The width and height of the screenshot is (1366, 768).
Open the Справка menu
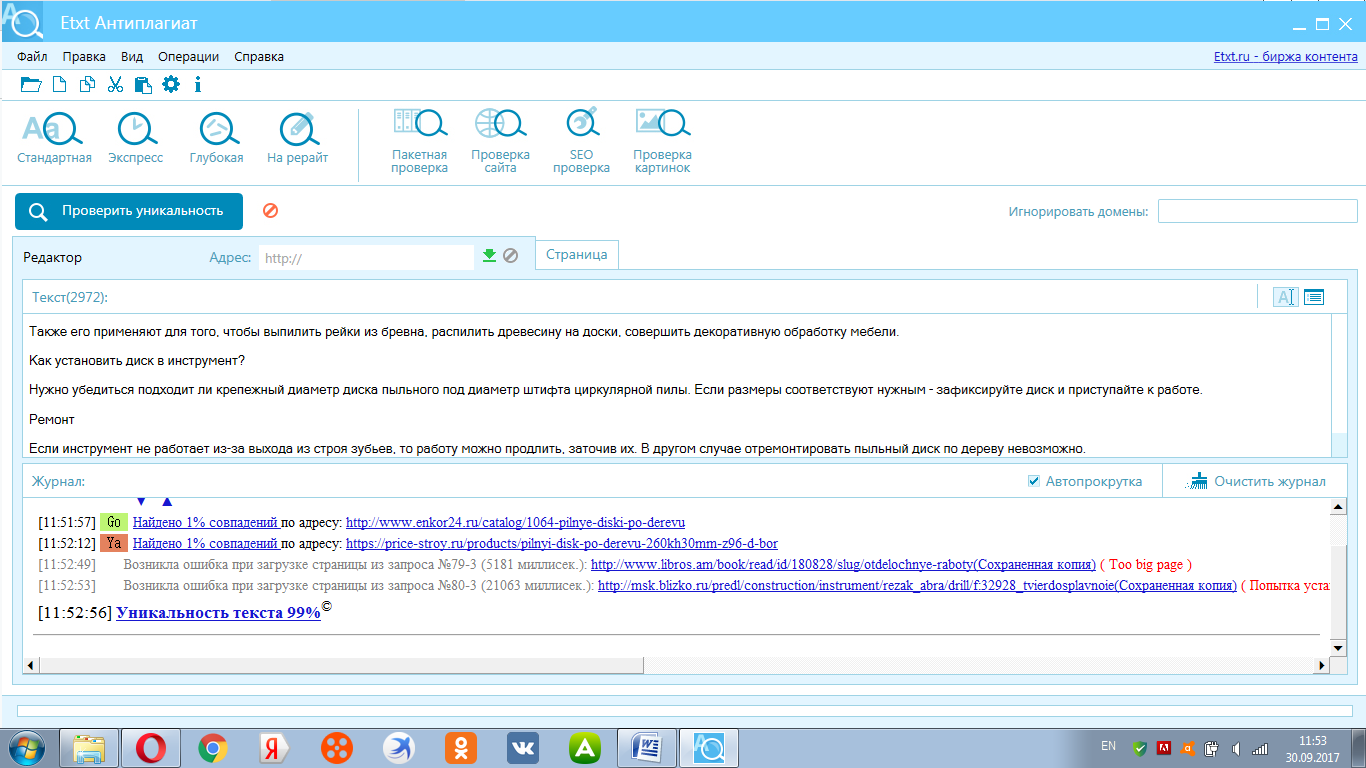pos(259,57)
